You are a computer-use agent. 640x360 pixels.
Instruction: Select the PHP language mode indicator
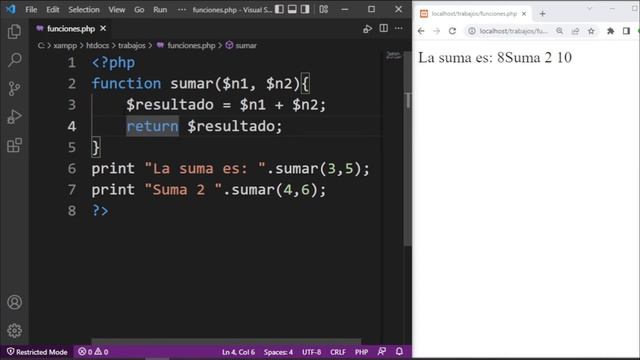(x=361, y=352)
